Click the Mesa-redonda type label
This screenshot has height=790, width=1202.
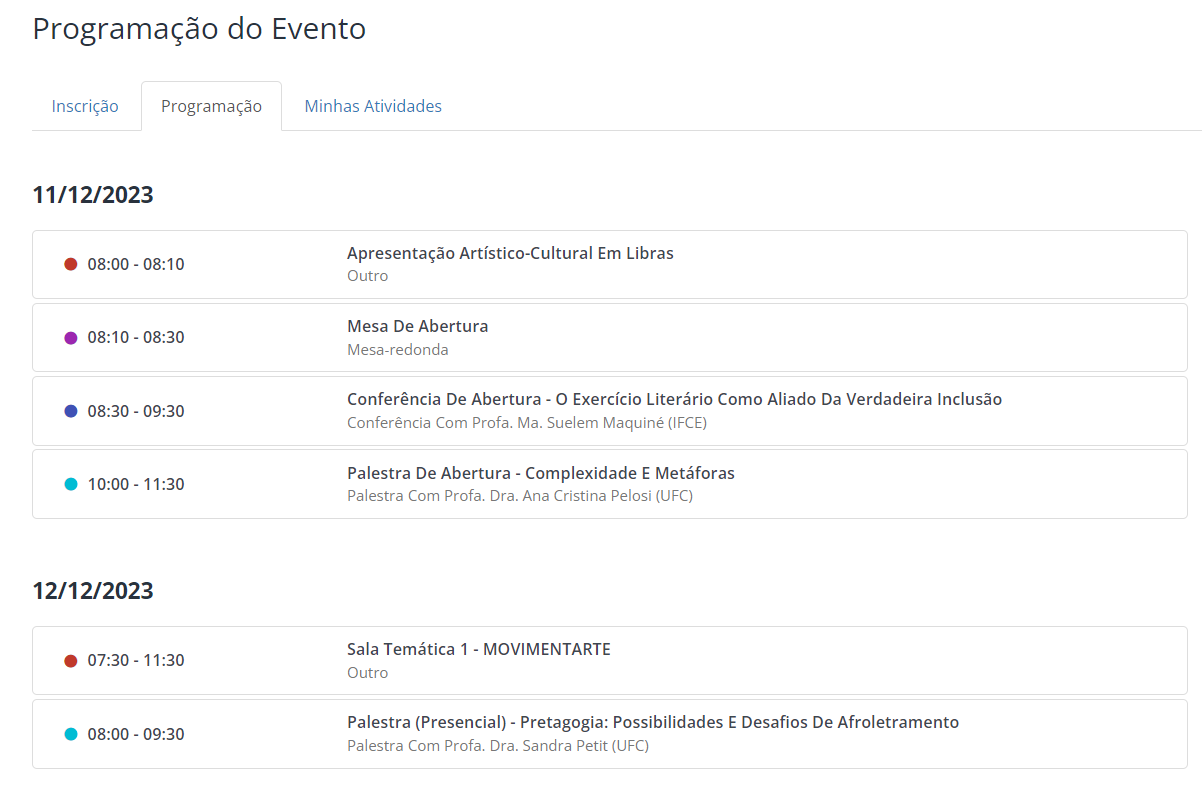click(397, 350)
